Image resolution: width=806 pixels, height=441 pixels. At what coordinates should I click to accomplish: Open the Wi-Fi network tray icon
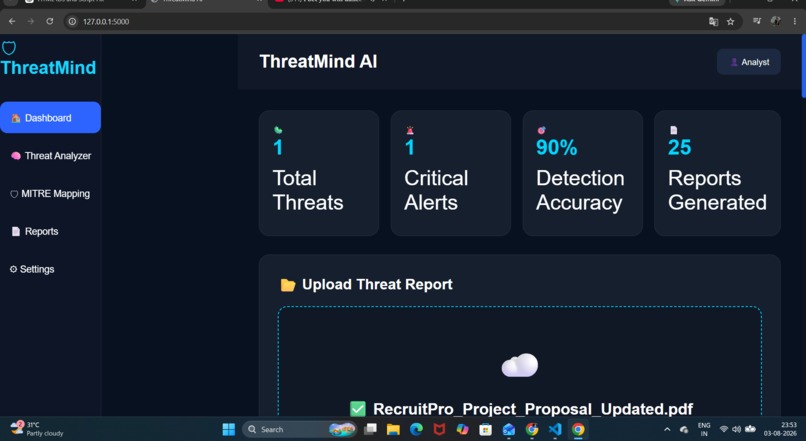click(x=724, y=429)
